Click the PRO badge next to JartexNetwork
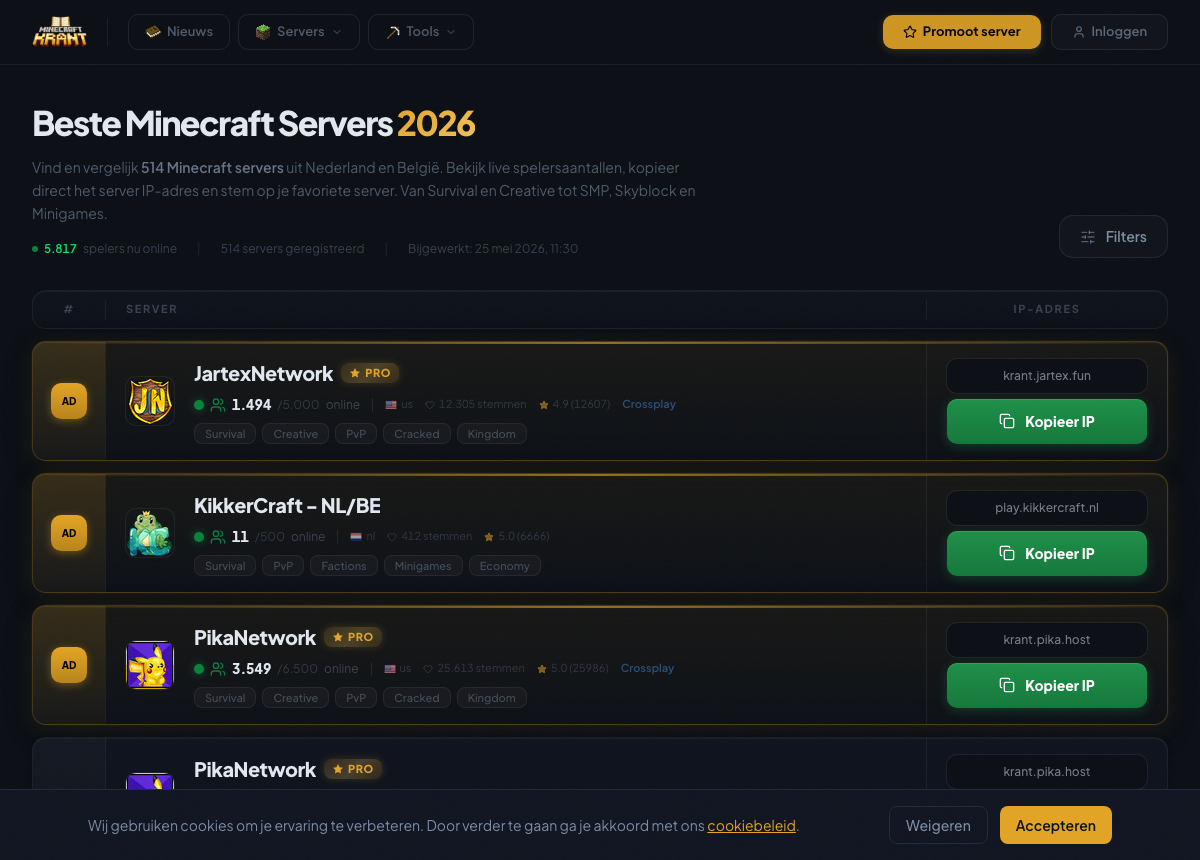The width and height of the screenshot is (1200, 860). (370, 373)
